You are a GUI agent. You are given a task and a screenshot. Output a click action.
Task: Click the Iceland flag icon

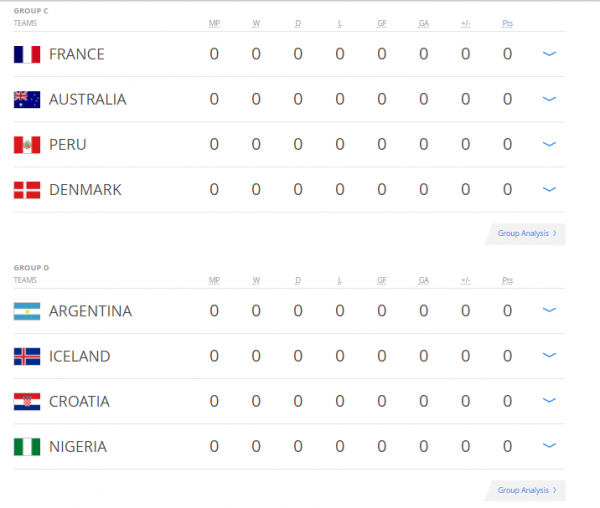26,356
